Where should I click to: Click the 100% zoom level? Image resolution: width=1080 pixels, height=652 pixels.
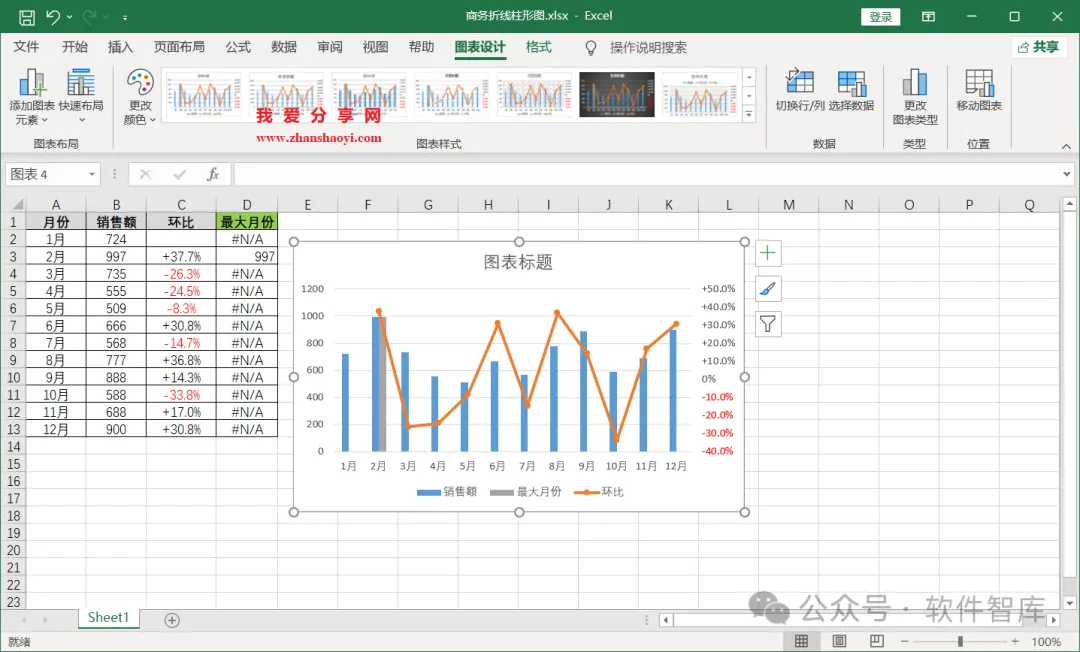(x=1046, y=642)
